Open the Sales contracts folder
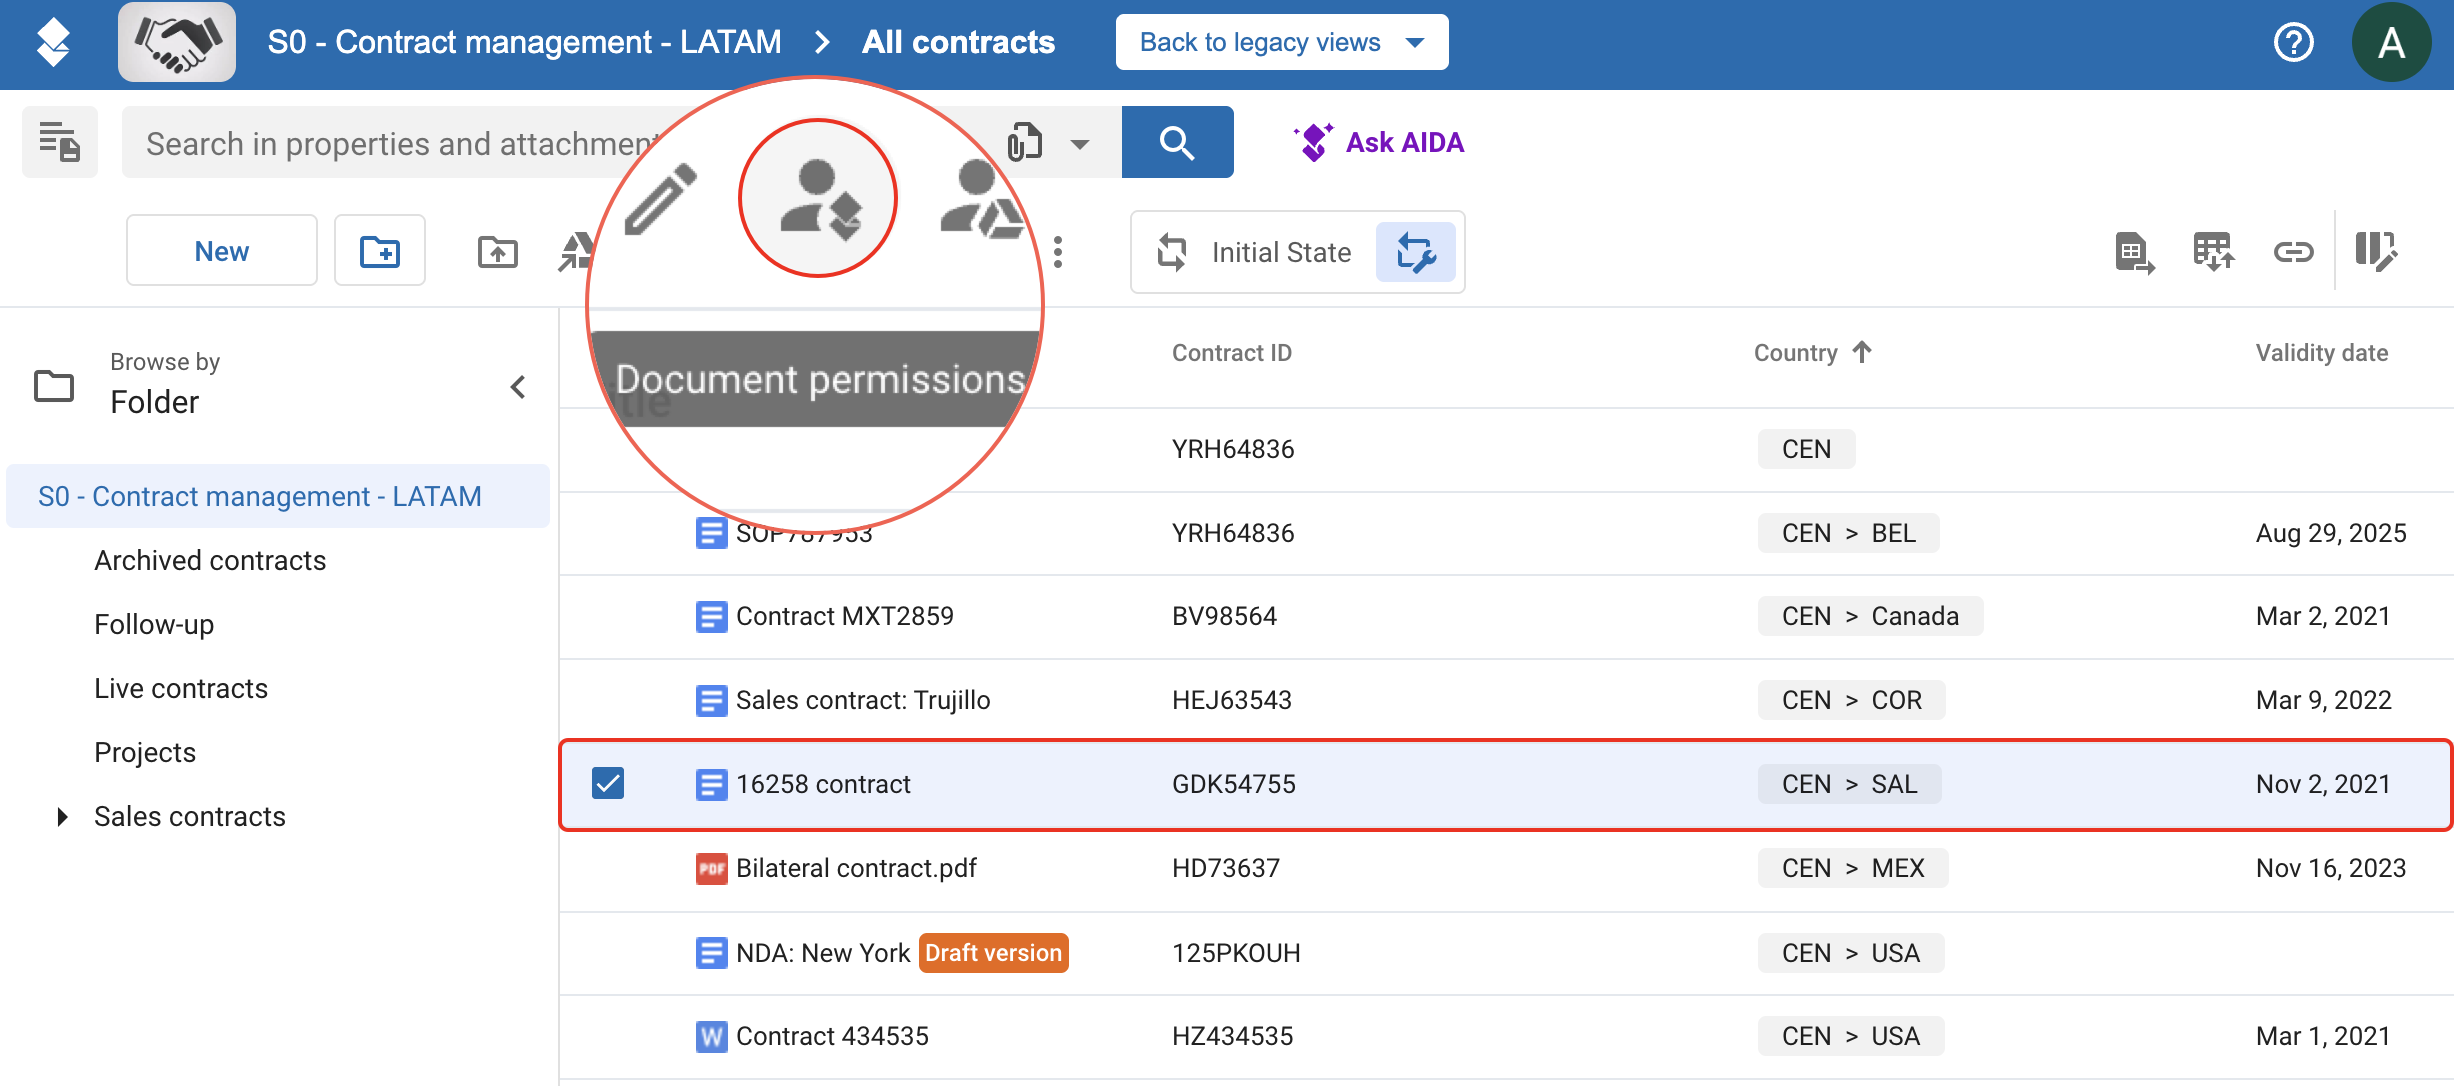 pos(190,816)
